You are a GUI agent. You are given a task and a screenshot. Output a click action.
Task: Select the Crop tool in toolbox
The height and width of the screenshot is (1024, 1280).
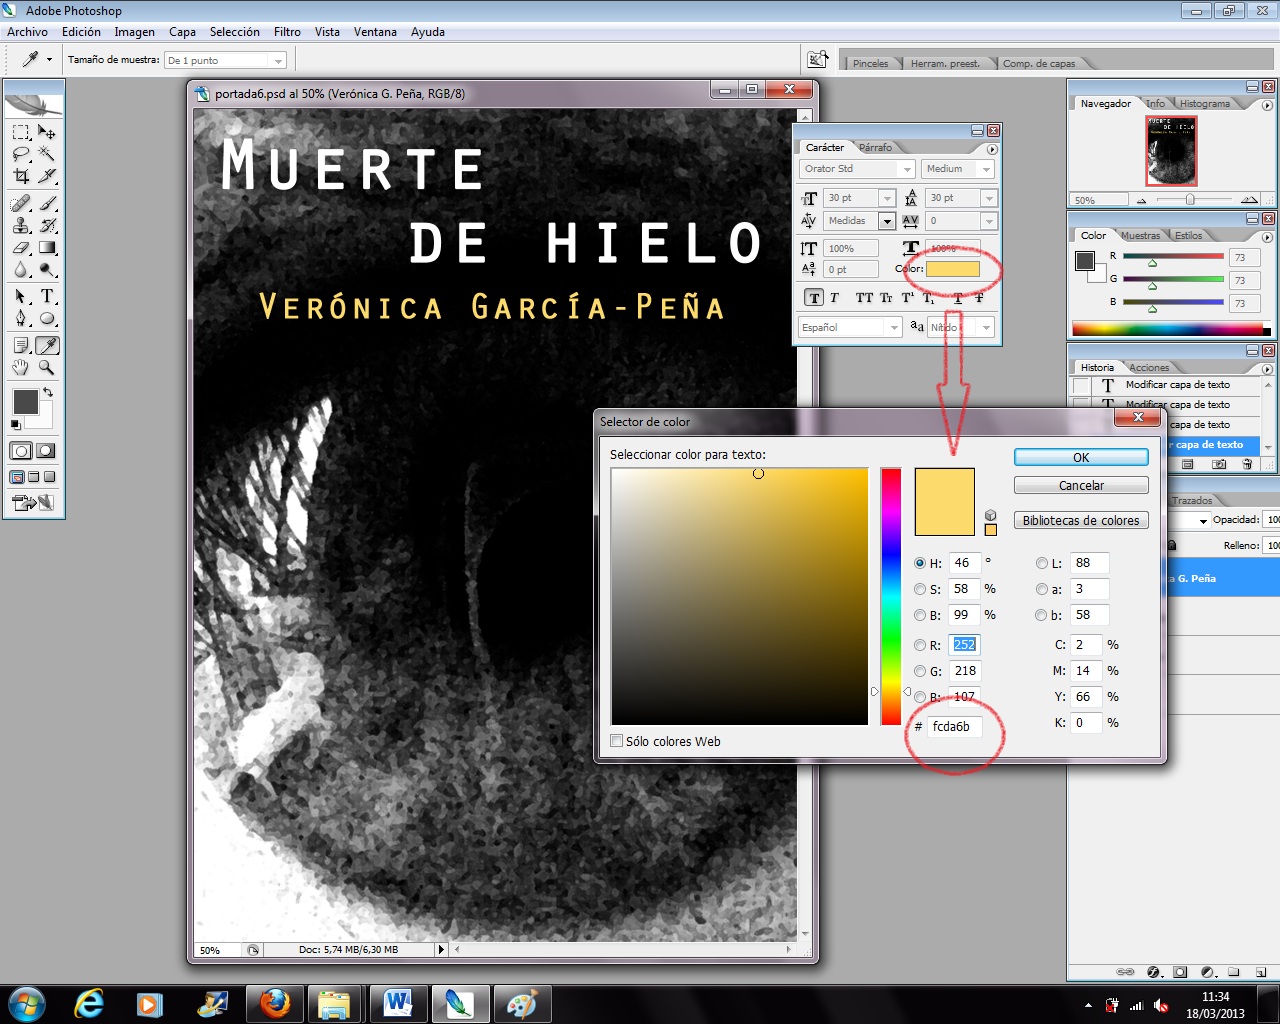coord(21,176)
